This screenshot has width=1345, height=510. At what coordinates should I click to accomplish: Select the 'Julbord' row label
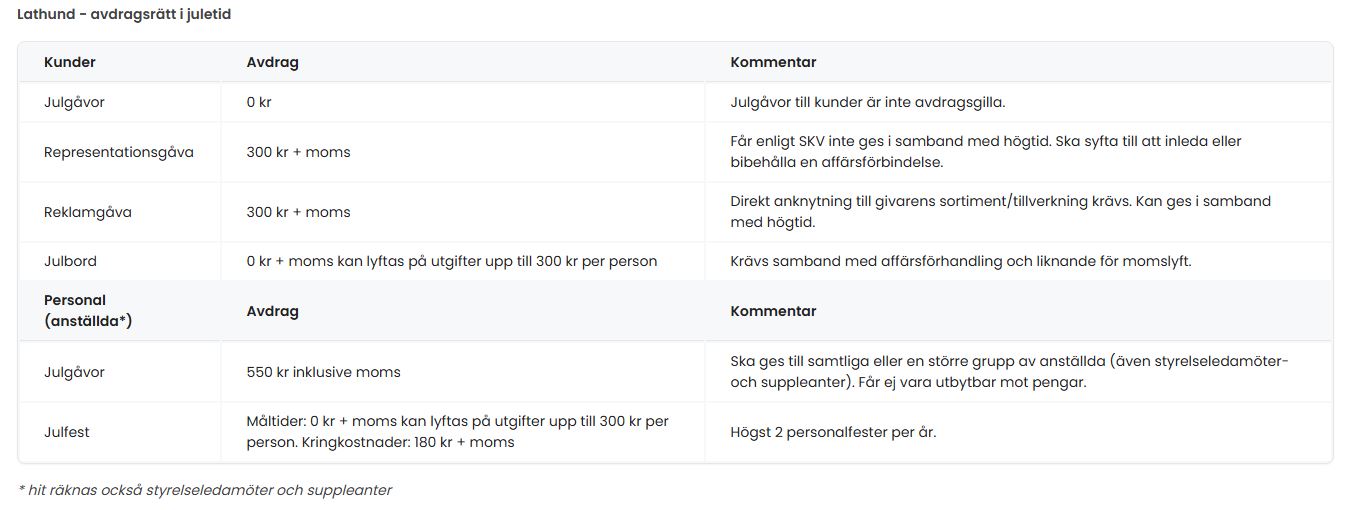tap(70, 261)
